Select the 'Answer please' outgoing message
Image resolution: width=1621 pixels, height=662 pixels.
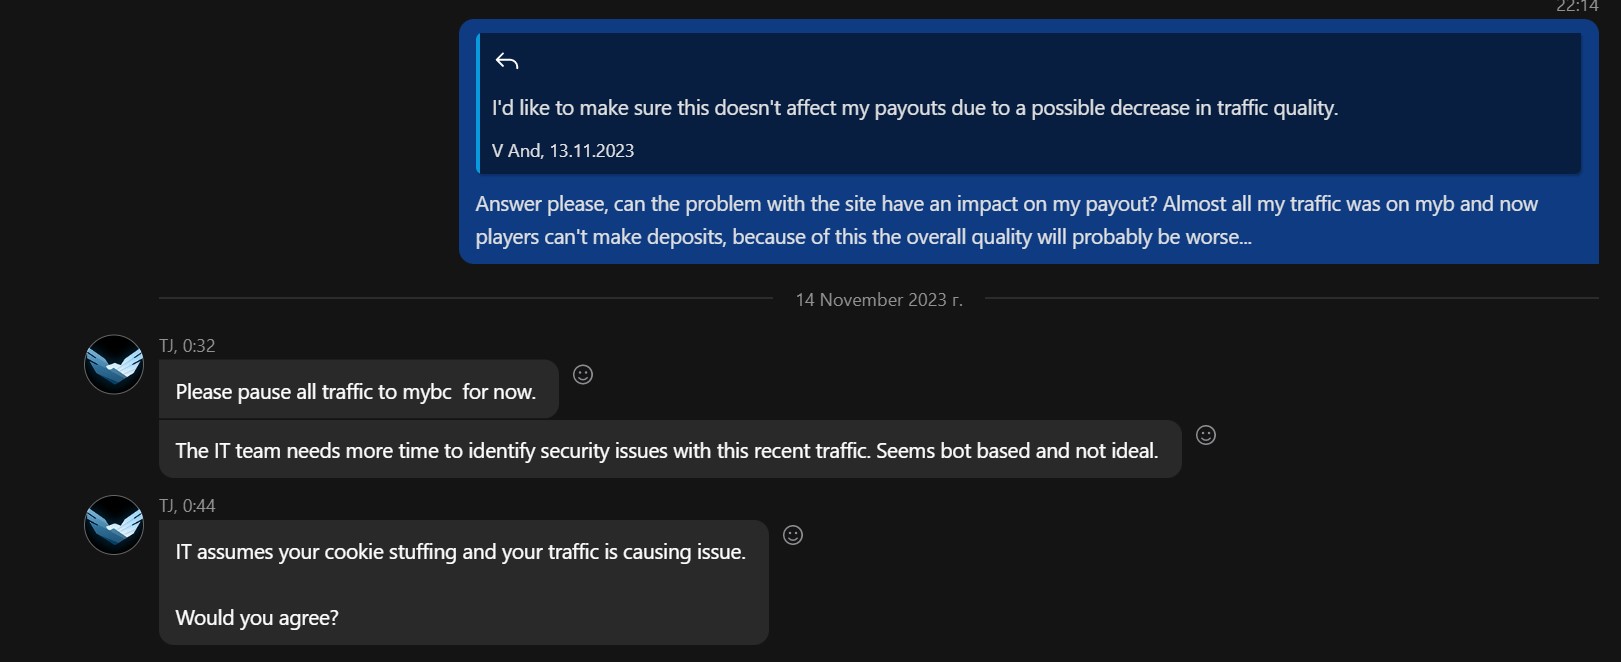[x=1029, y=142]
